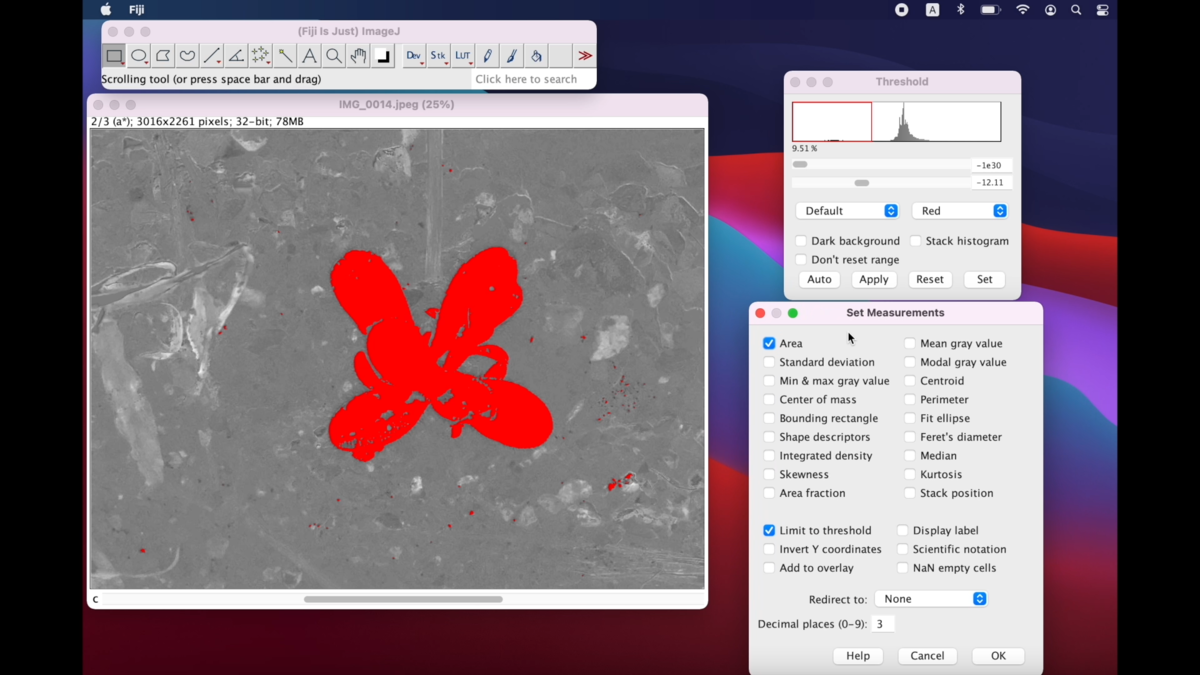Image resolution: width=1200 pixels, height=675 pixels.
Task: Show more tools with the red double arrow
Action: tap(585, 56)
